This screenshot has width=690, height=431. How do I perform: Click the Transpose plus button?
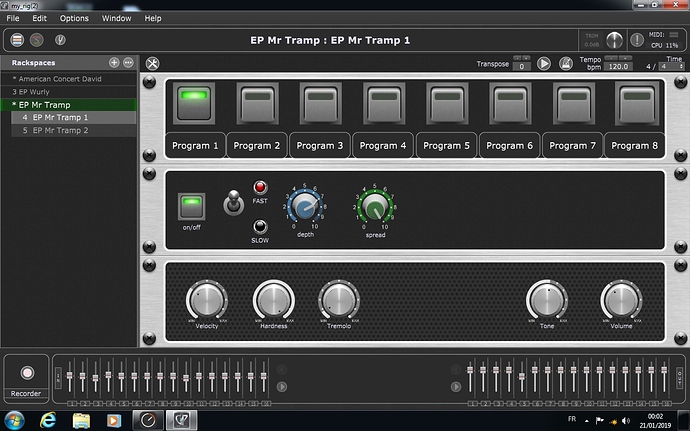pyautogui.click(x=526, y=58)
